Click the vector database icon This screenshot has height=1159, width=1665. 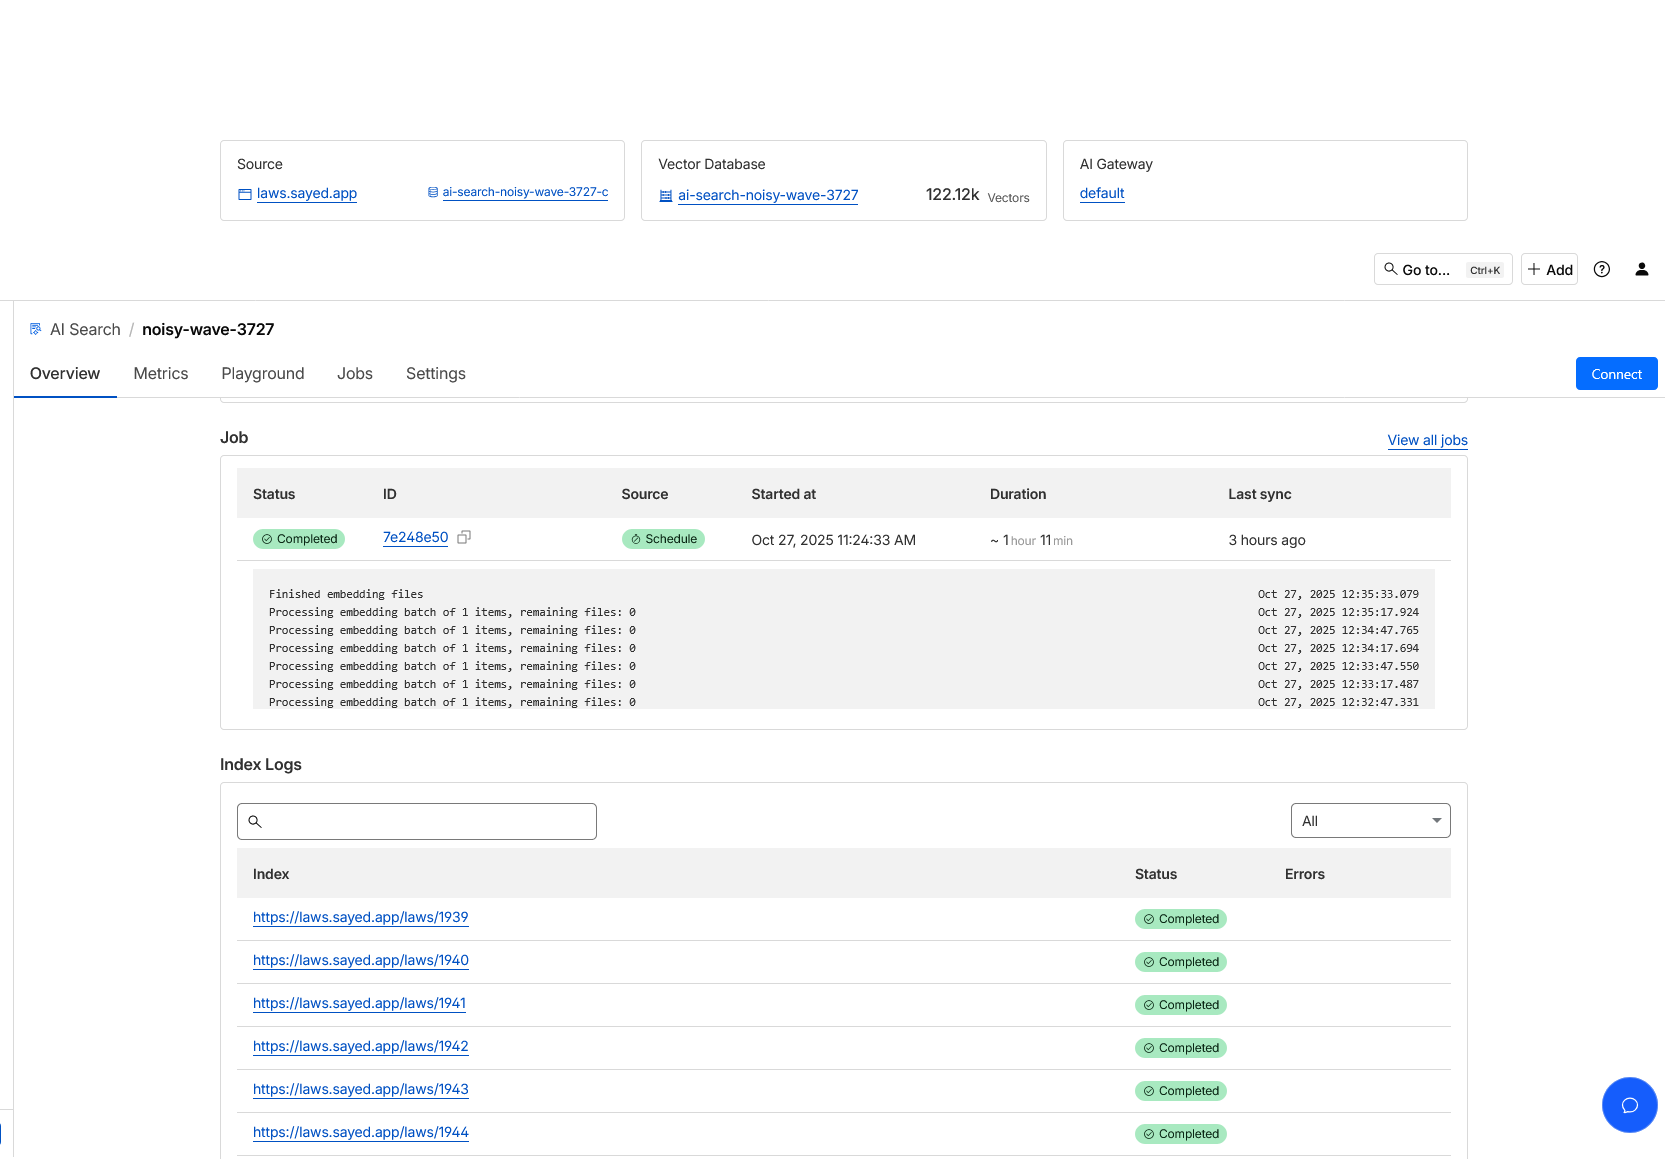tap(666, 196)
